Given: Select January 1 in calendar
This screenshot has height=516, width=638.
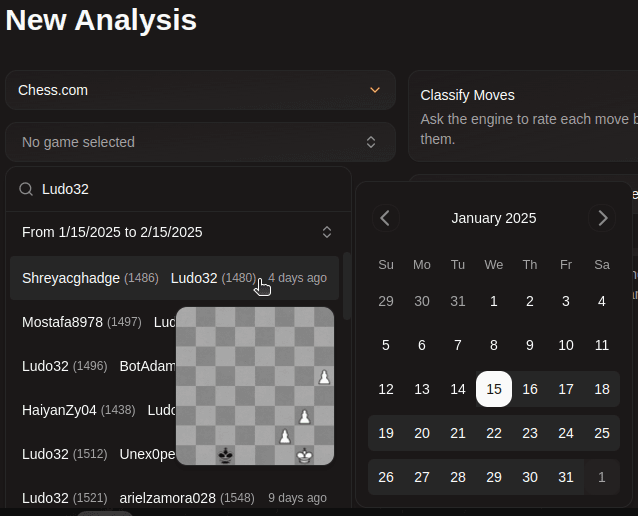Looking at the screenshot, I should point(494,301).
